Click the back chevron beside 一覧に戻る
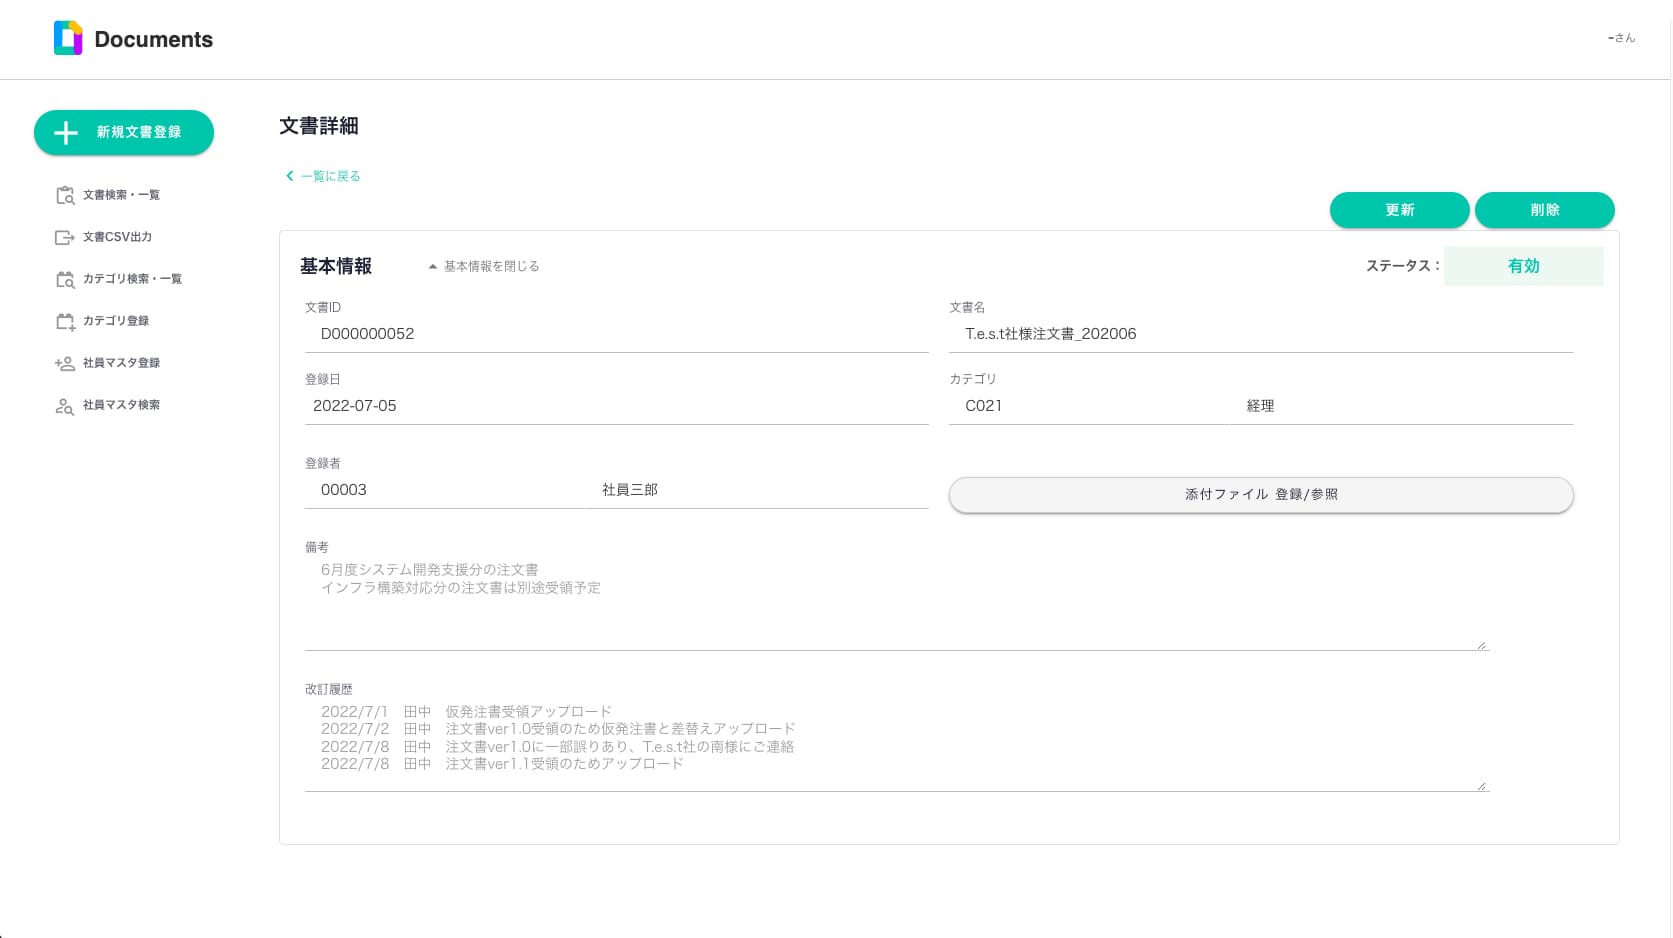This screenshot has width=1673, height=938. [290, 176]
